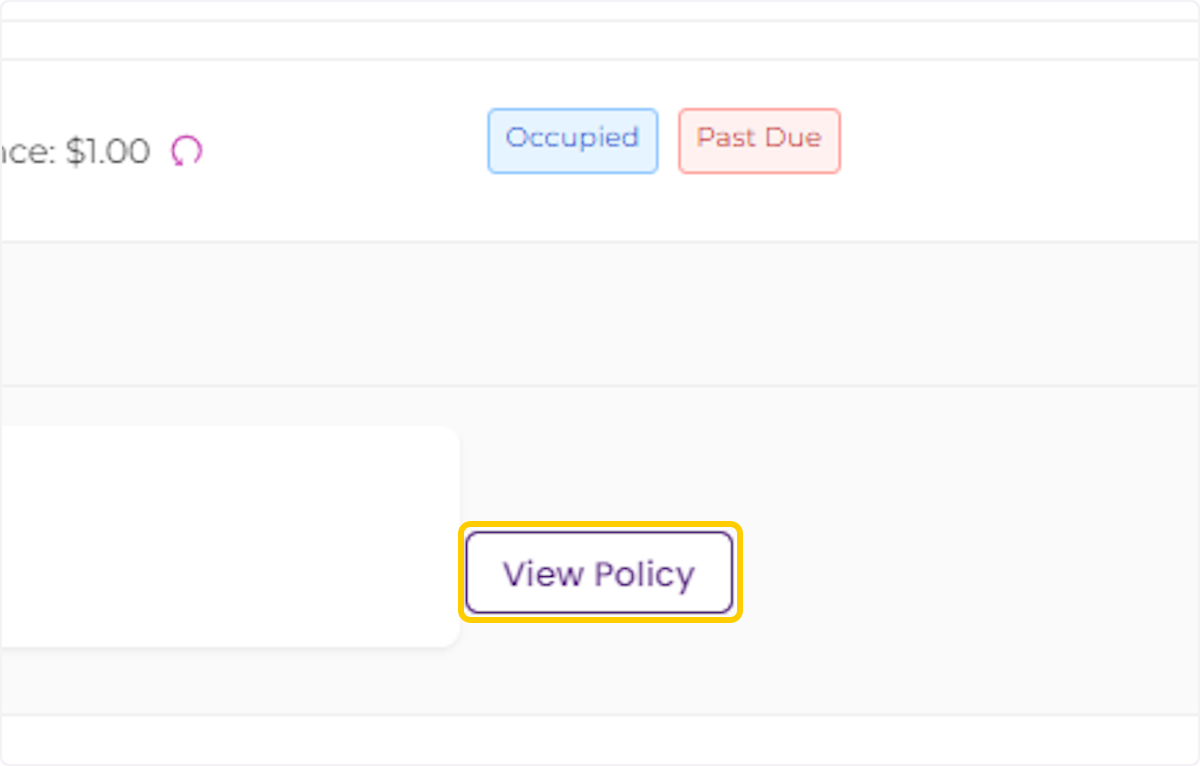Click the $1.00 balance amount
The image size is (1200, 766).
tap(110, 151)
